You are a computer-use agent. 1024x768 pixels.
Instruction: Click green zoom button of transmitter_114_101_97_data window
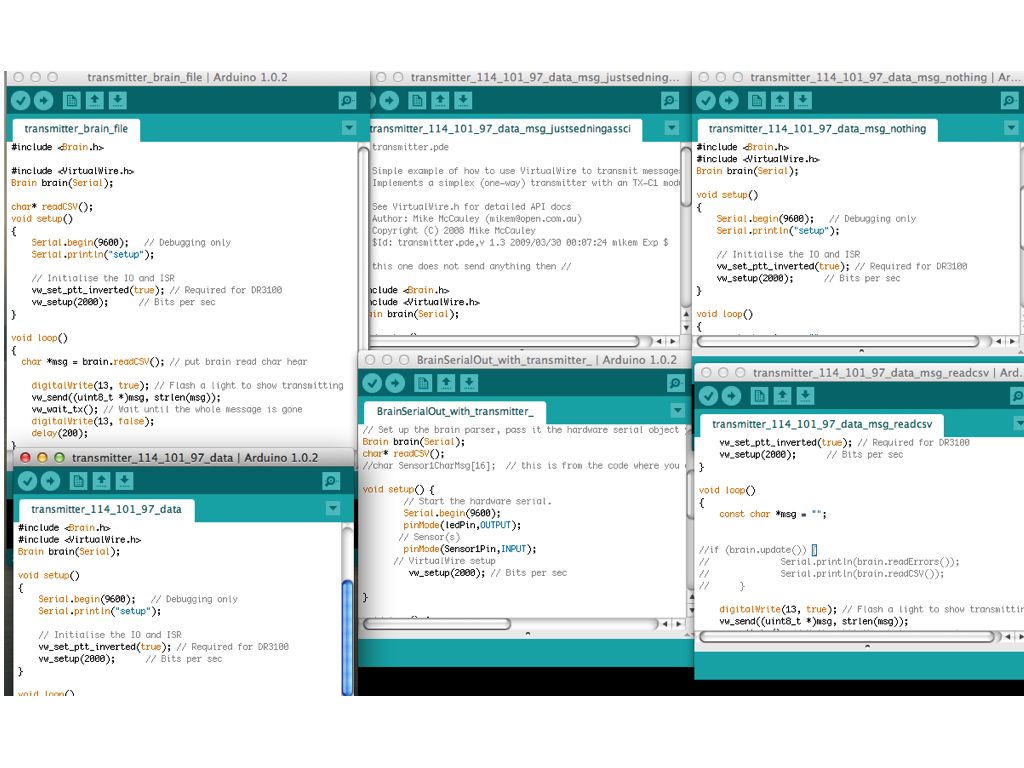(59, 458)
